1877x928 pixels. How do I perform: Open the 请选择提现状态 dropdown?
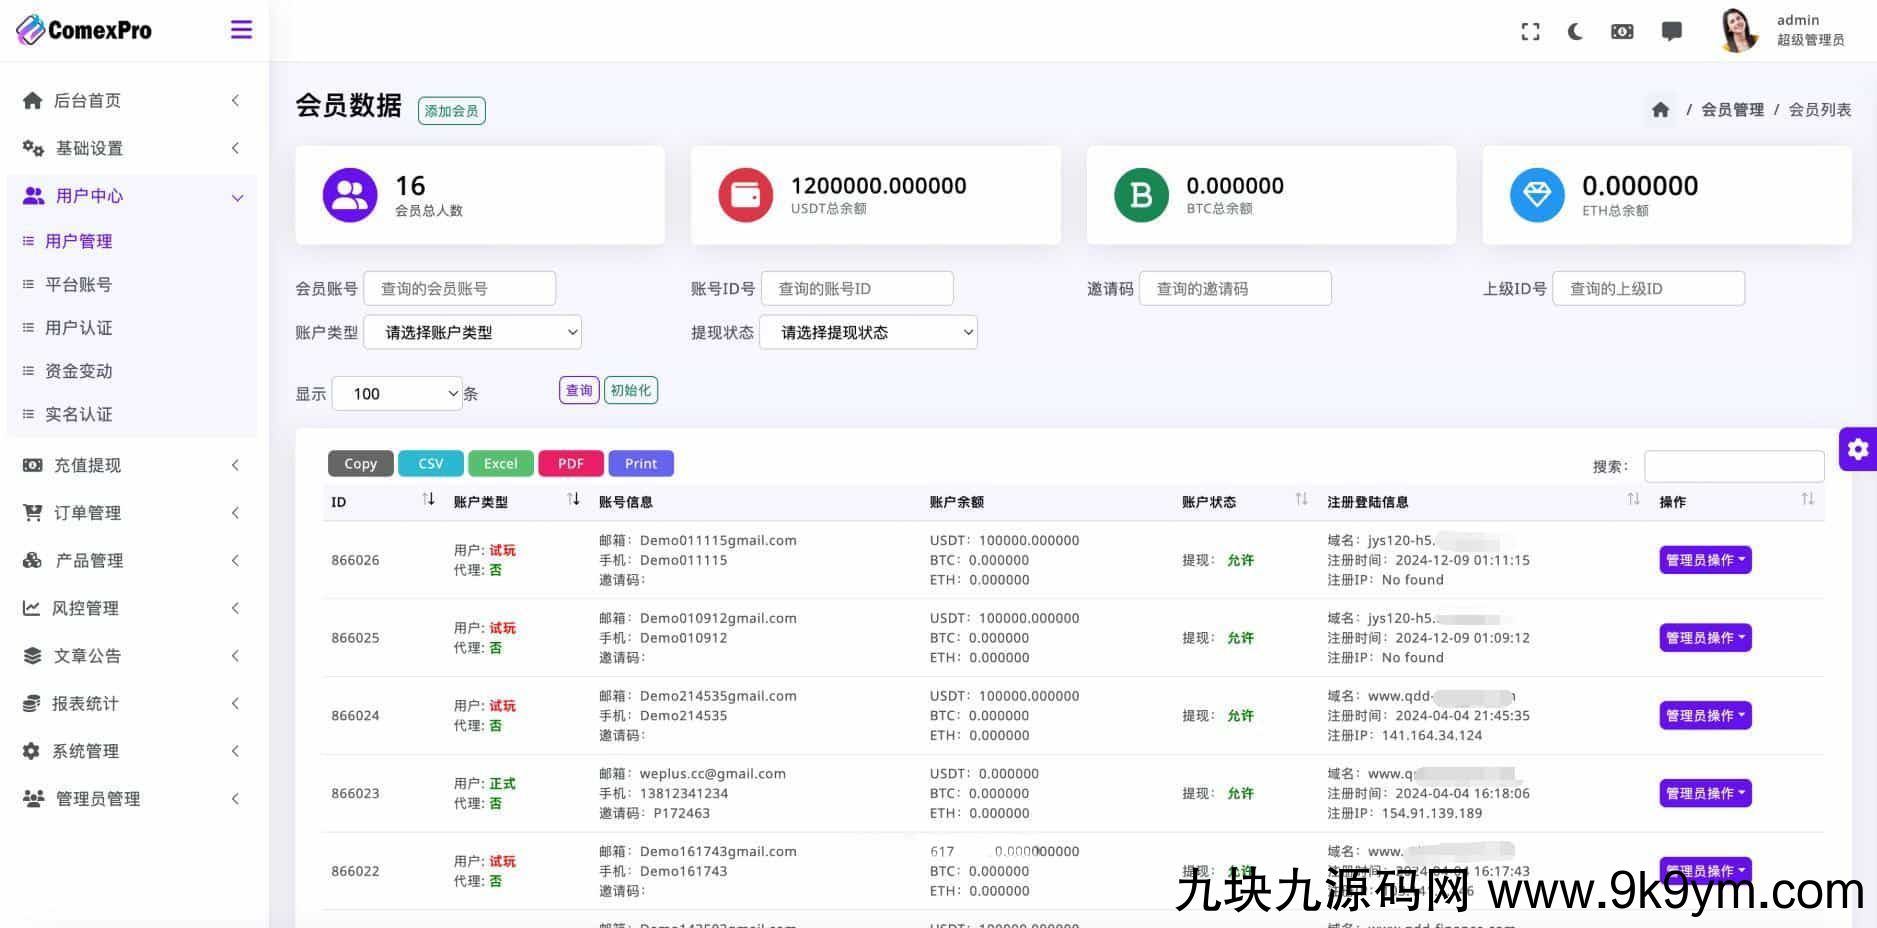868,332
